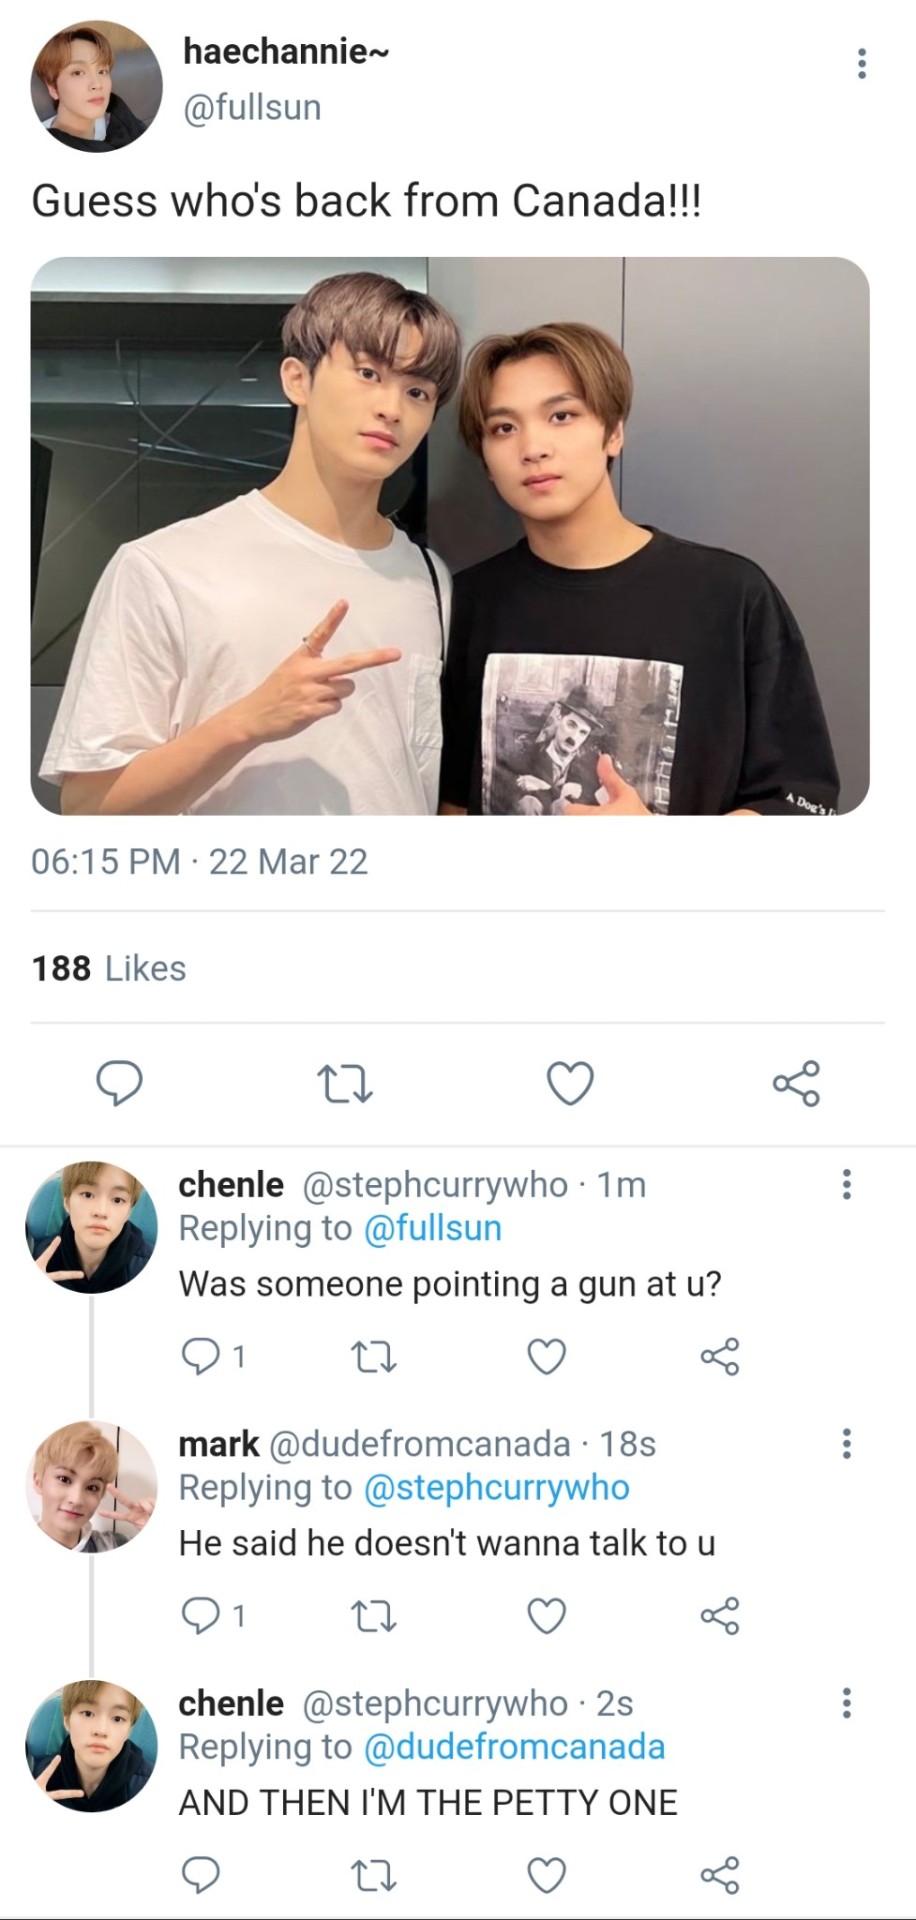Open the @fullsun mention link
The image size is (916, 1920).
432,1228
